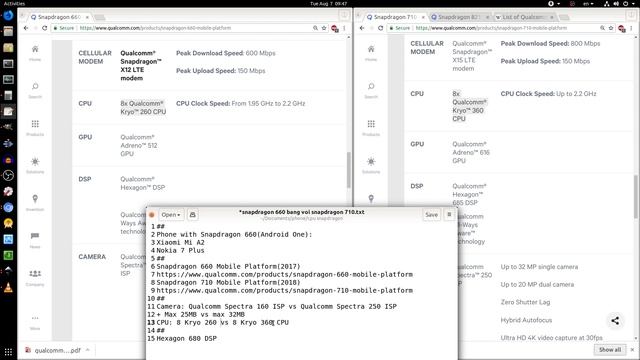Bookmark the Snapdragon 710 page with the star
The image size is (640, 360).
[611, 28]
